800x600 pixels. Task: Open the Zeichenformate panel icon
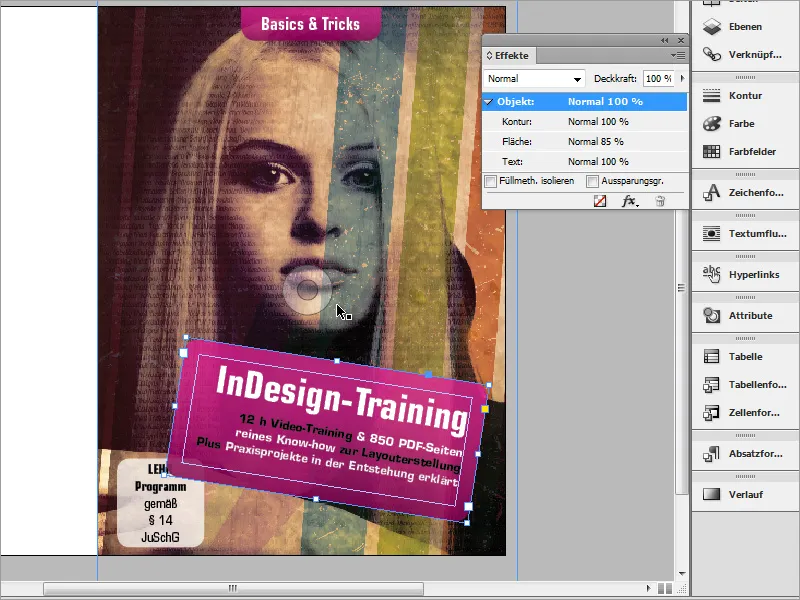pos(711,192)
